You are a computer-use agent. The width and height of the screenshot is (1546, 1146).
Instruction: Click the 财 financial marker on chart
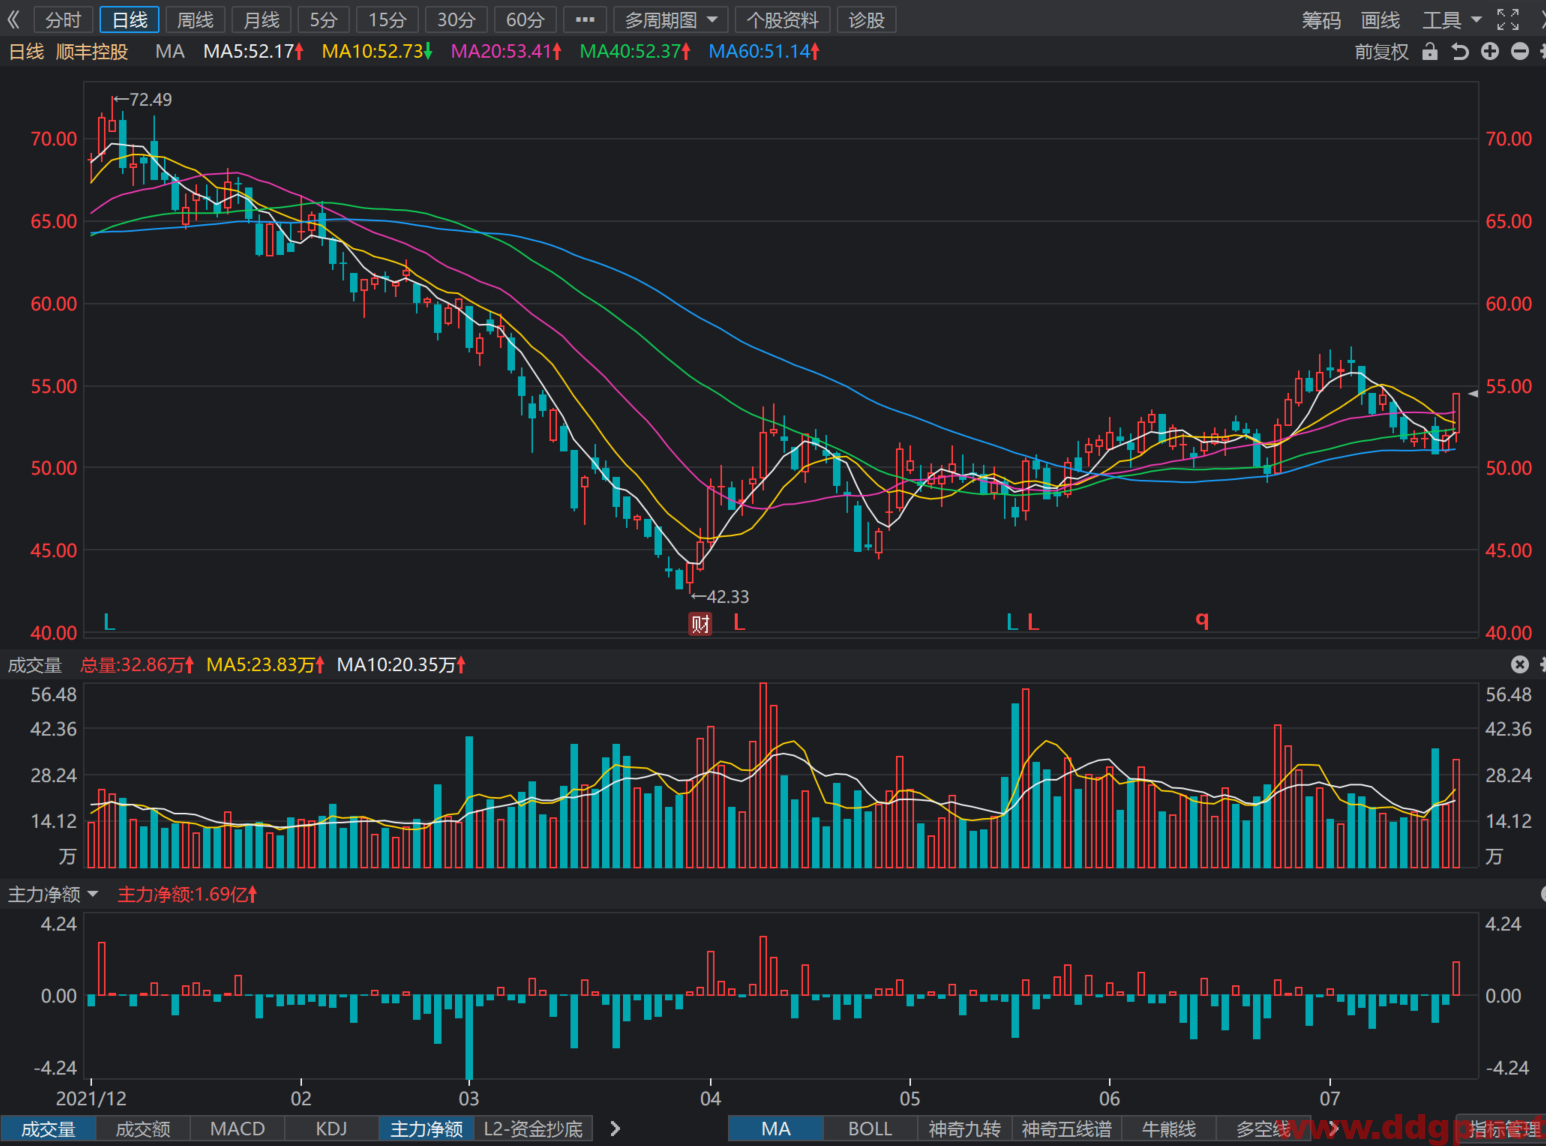(x=700, y=624)
